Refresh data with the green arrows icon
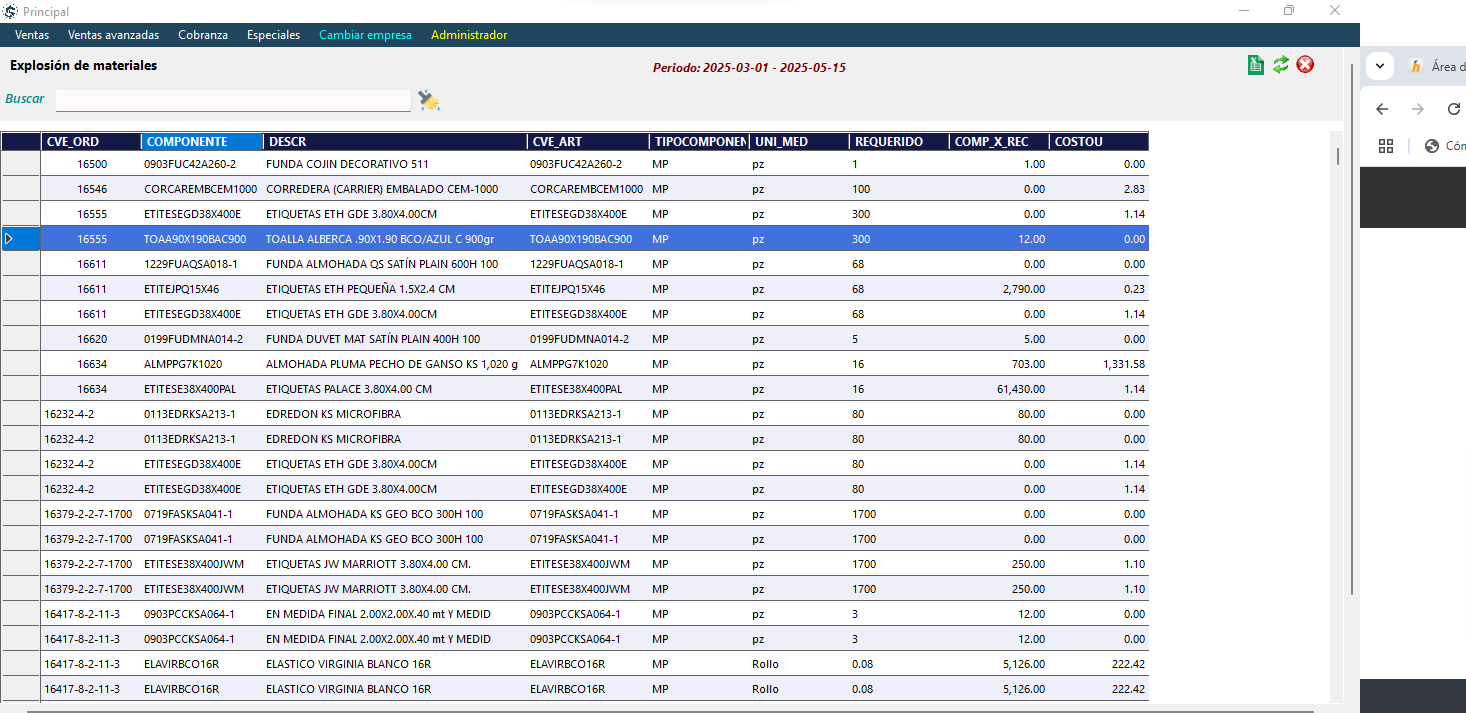This screenshot has height=713, width=1466. 1281,65
